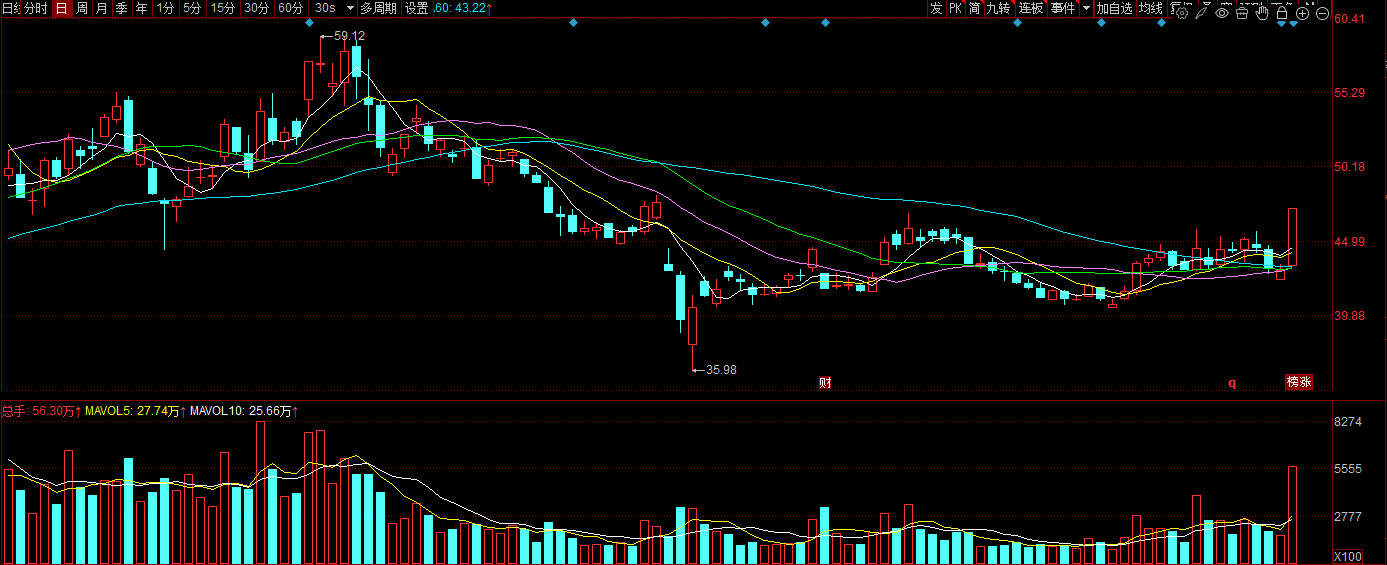Viewport: 1387px width, 565px height.
Task: Open the 设置 settings button
Action: coord(417,8)
